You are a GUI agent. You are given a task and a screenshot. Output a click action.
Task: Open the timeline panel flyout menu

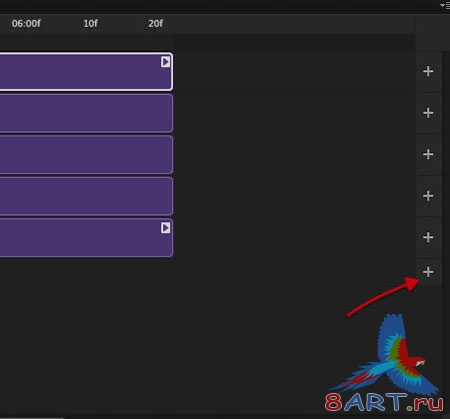click(x=445, y=5)
